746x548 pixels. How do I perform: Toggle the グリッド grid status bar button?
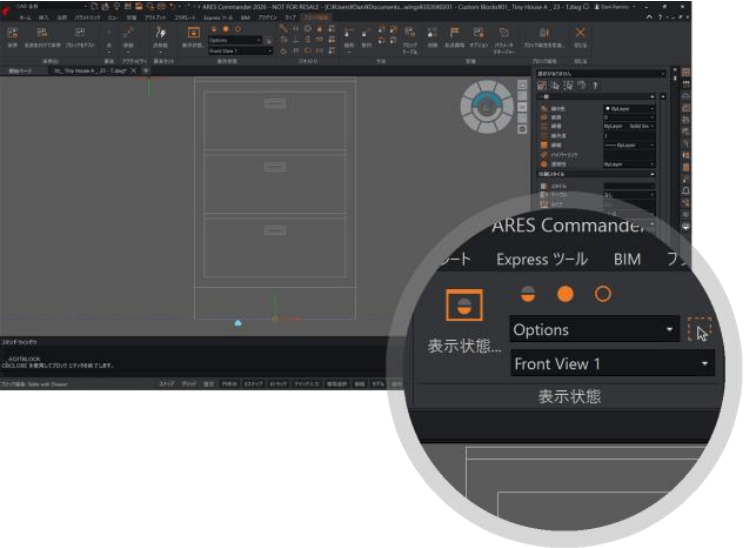(x=188, y=383)
